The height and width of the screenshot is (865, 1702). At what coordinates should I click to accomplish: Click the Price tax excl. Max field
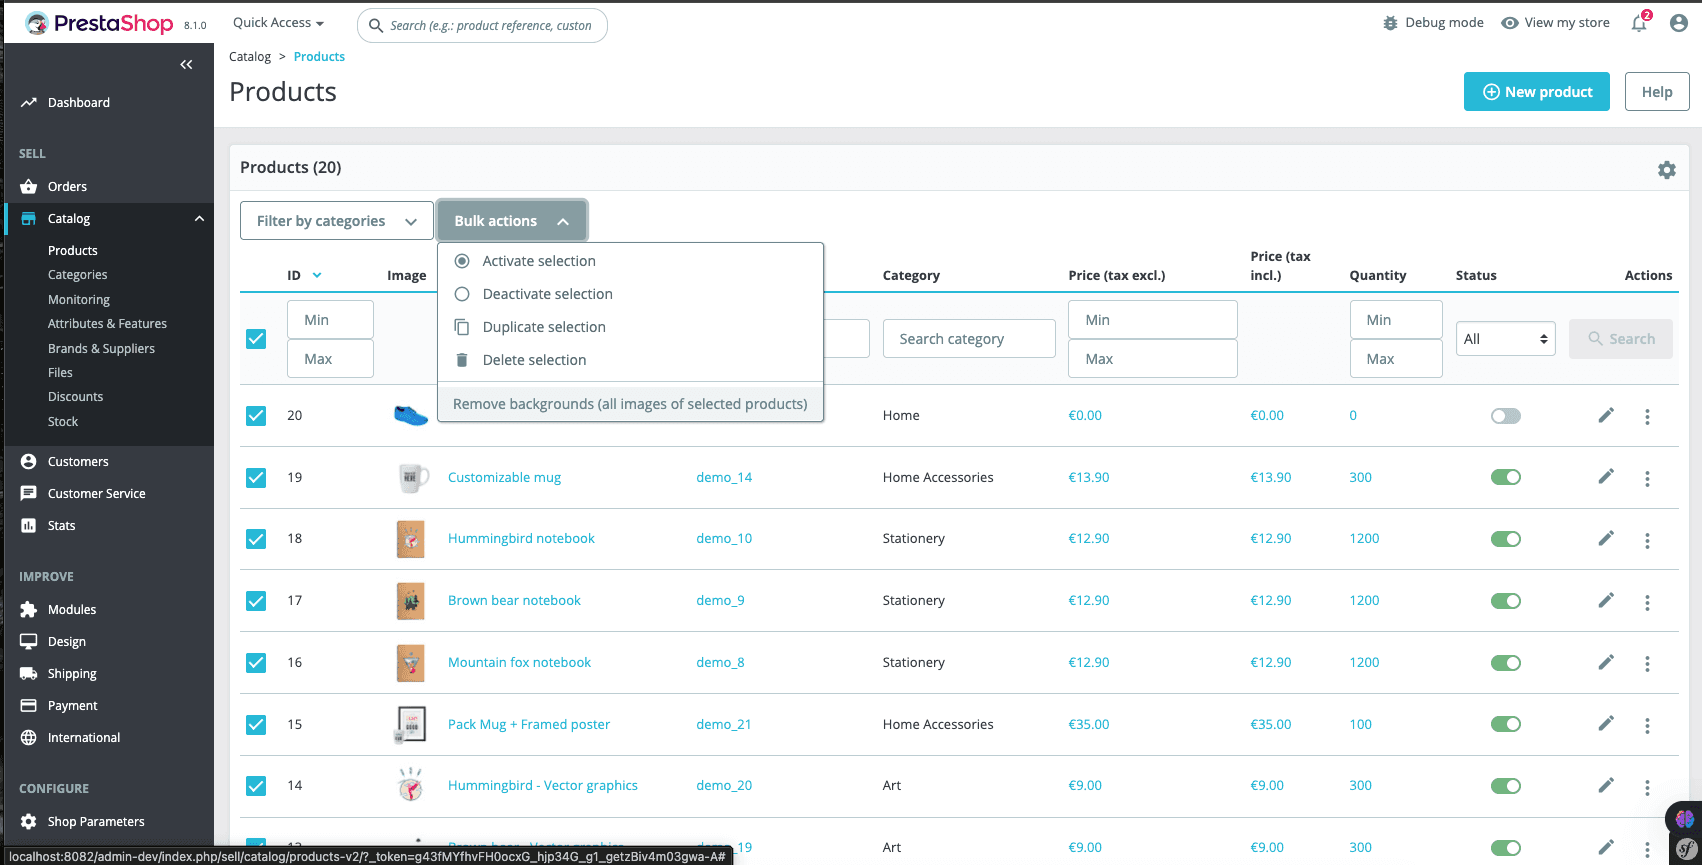[x=1153, y=359]
